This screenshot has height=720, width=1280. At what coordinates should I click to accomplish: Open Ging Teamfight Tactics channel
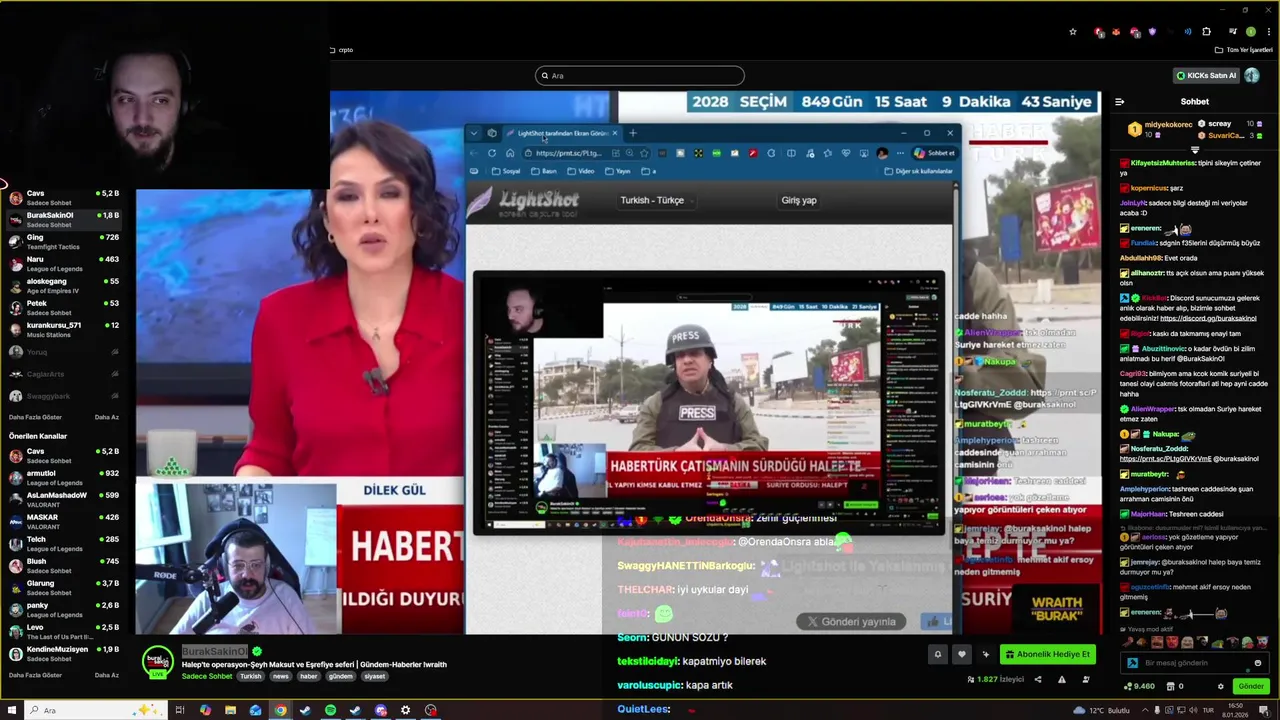click(64, 242)
